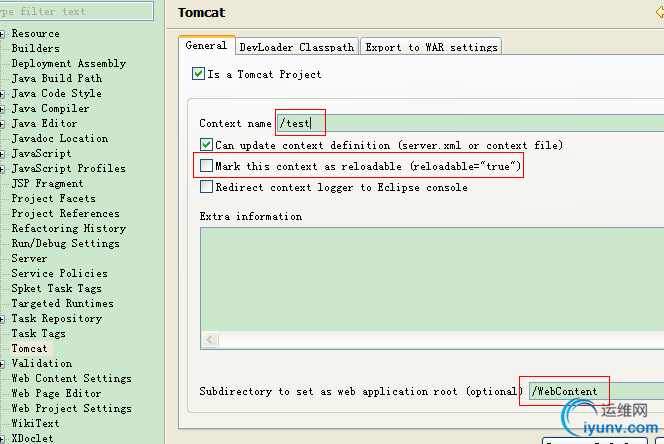
Task: Click the Extra information left scroll arrow
Action: [x=210, y=339]
